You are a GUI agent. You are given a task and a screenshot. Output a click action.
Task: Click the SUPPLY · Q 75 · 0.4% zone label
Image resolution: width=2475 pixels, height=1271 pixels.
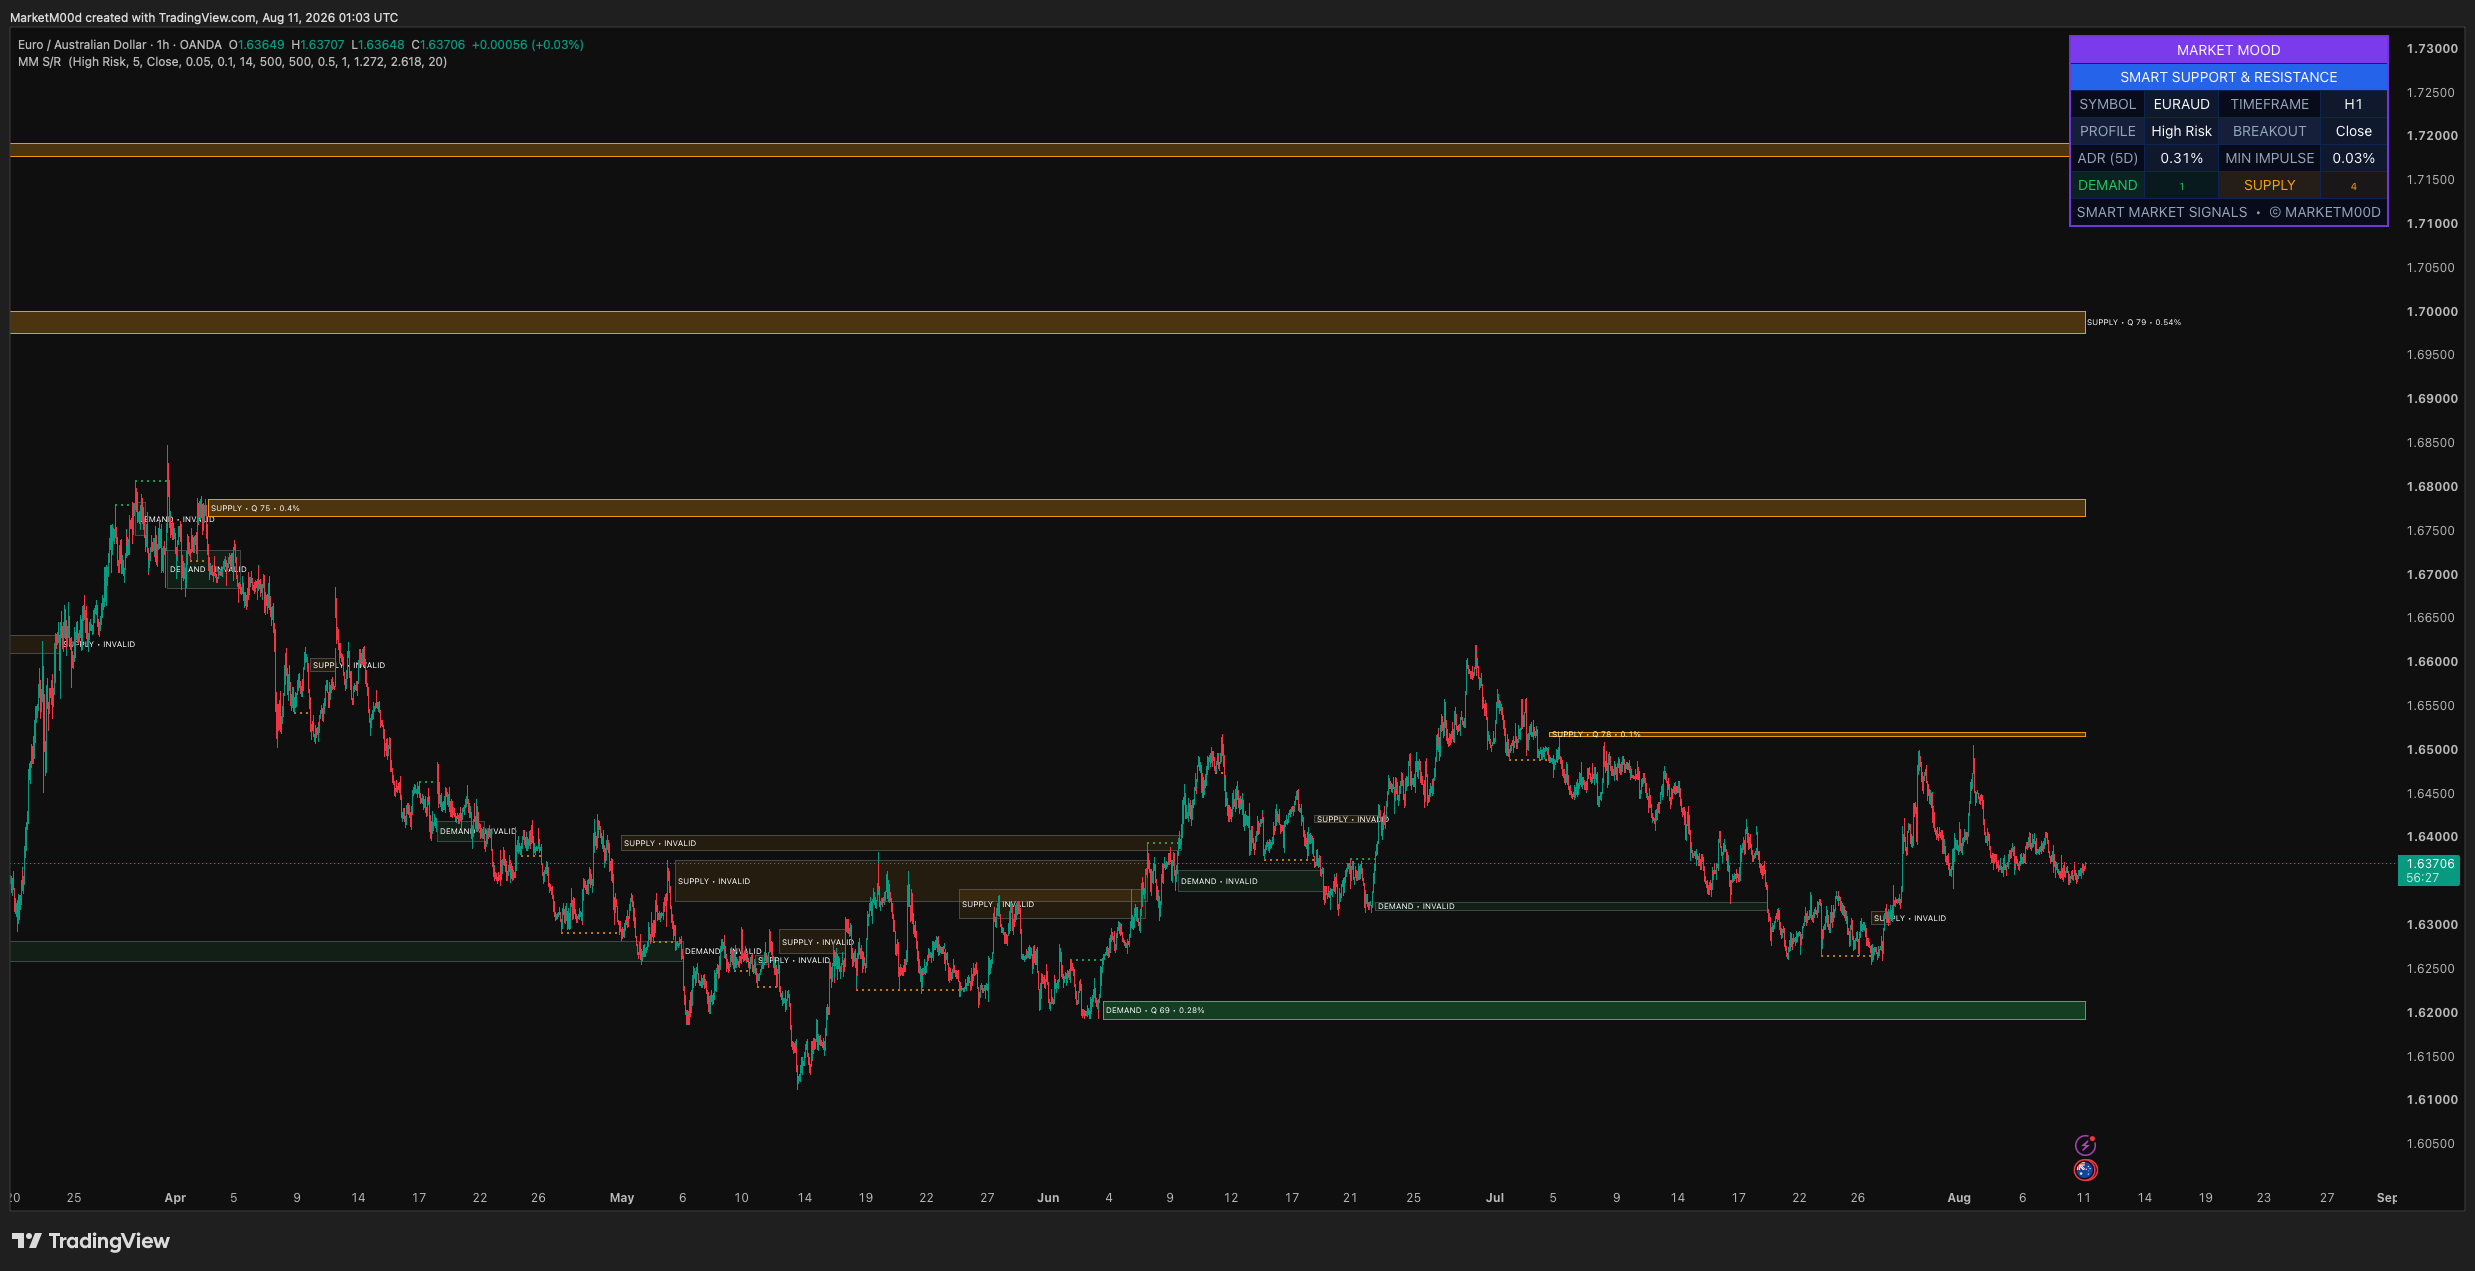pos(255,508)
